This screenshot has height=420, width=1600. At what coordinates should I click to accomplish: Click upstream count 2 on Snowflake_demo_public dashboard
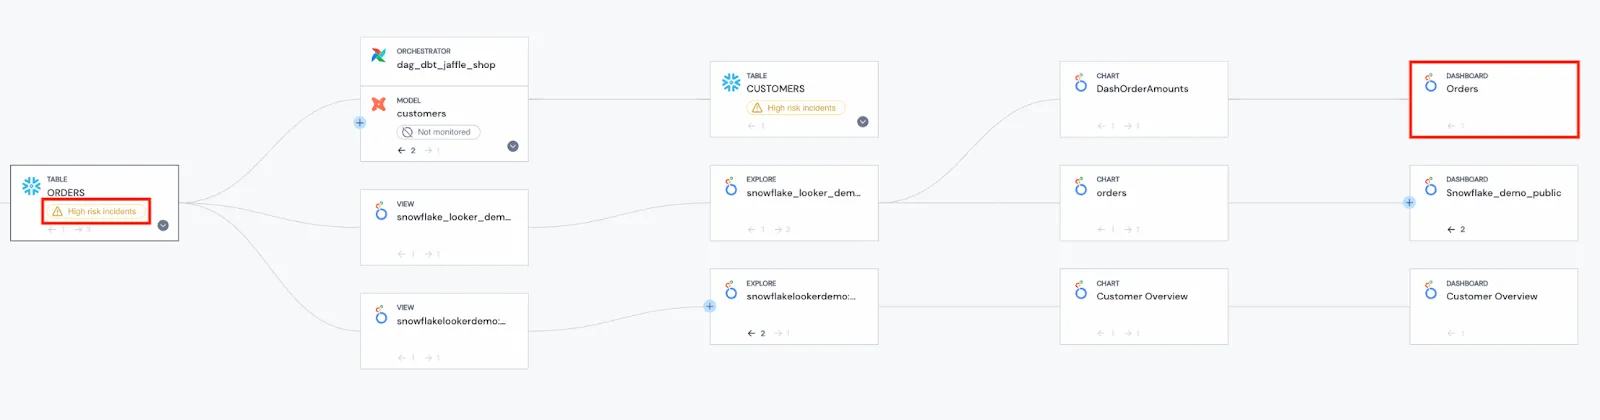[1456, 230]
